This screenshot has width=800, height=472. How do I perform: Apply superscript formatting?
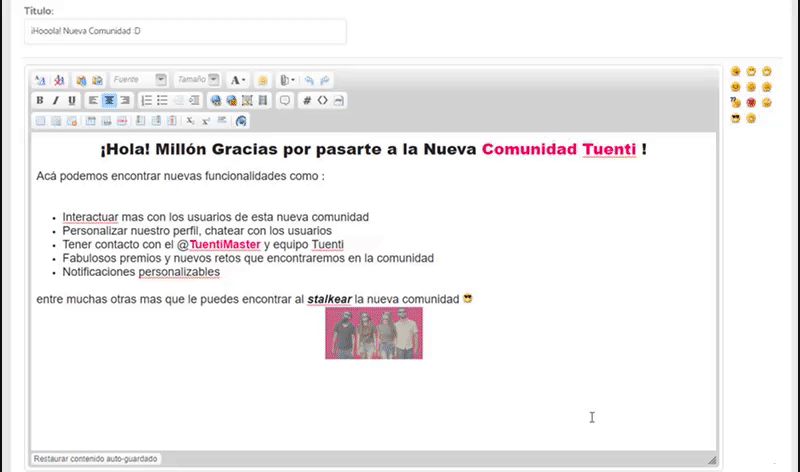point(206,121)
